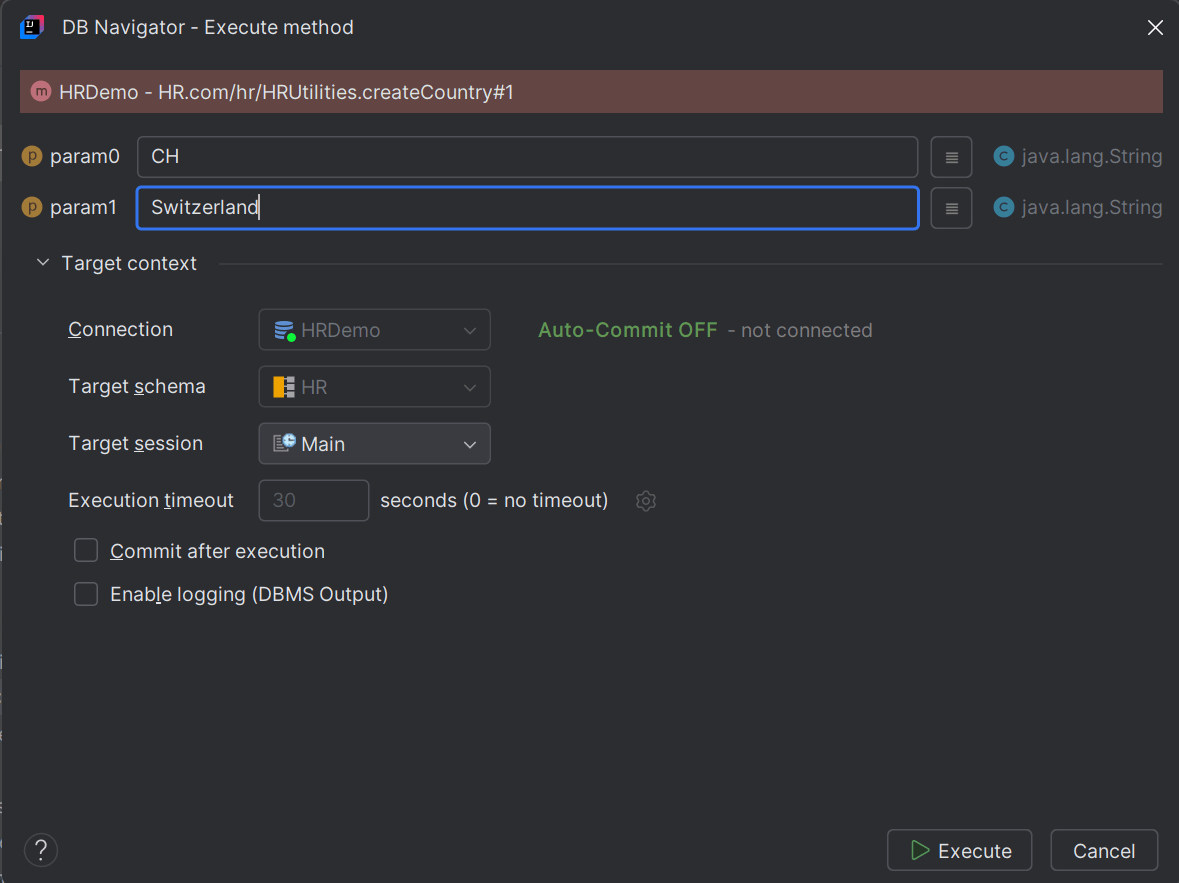Enable Commit after execution
The width and height of the screenshot is (1179, 883).
pyautogui.click(x=86, y=550)
